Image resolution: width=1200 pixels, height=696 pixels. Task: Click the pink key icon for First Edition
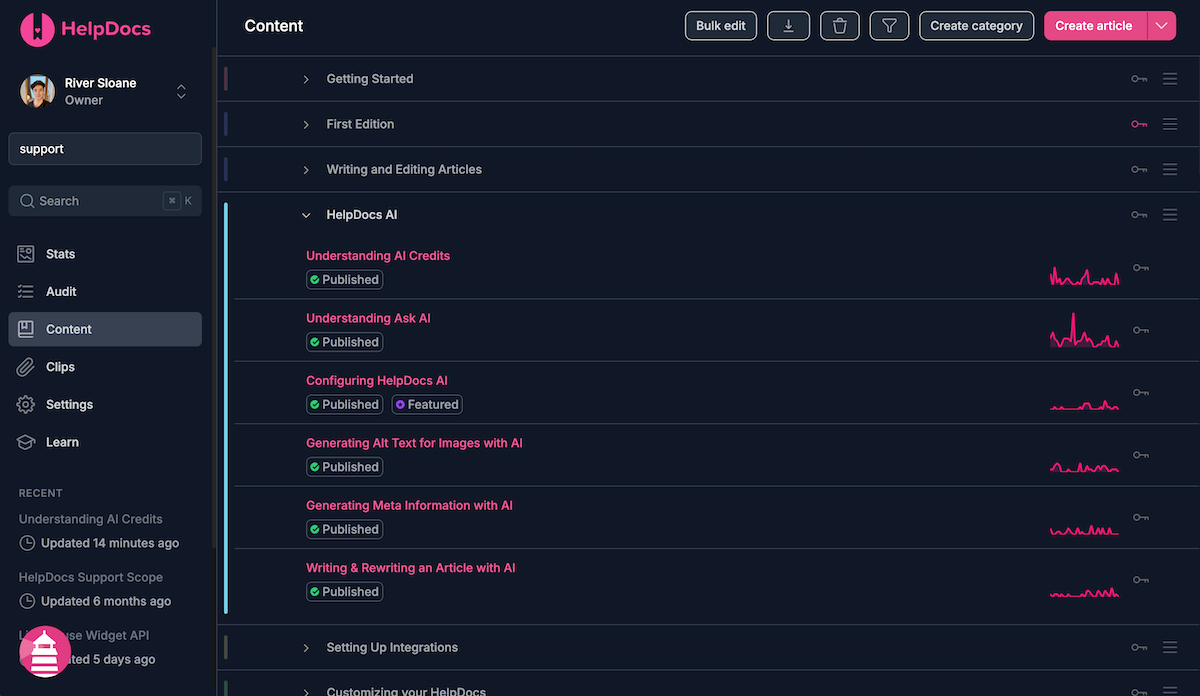coord(1139,124)
